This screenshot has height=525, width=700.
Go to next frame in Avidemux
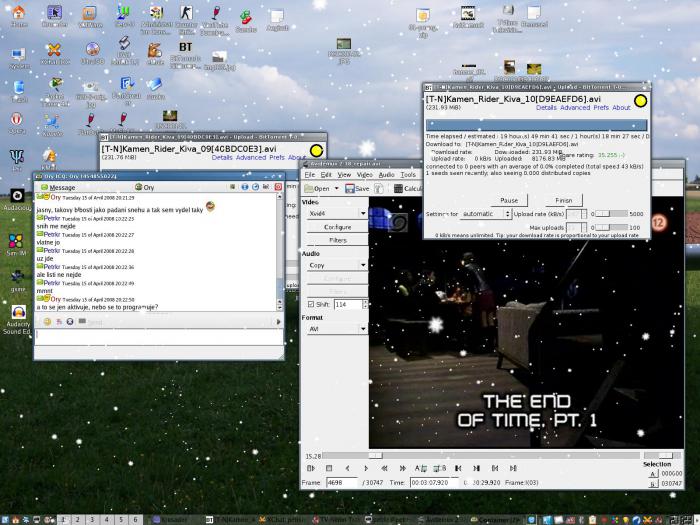coord(366,468)
